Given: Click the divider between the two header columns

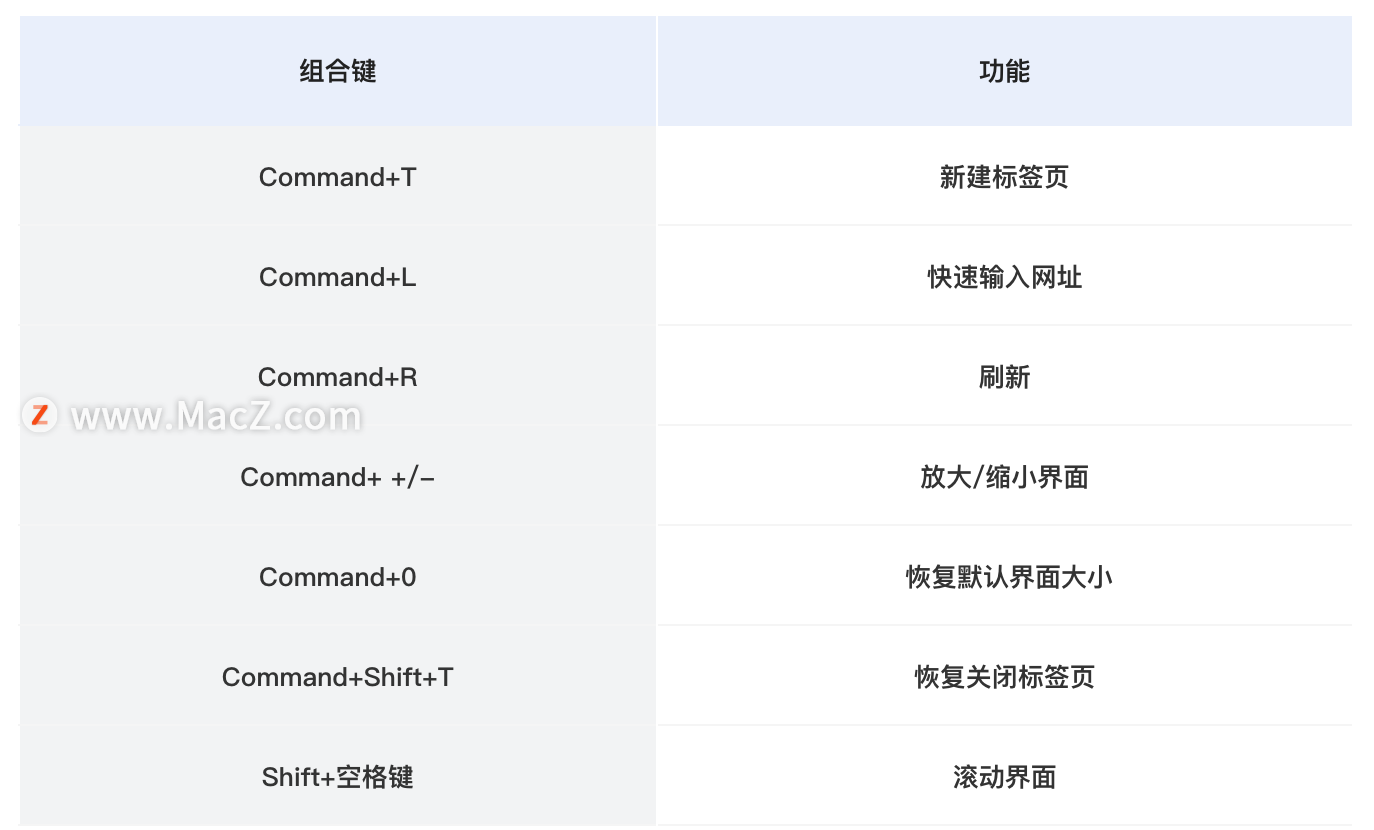Looking at the screenshot, I should tap(657, 72).
